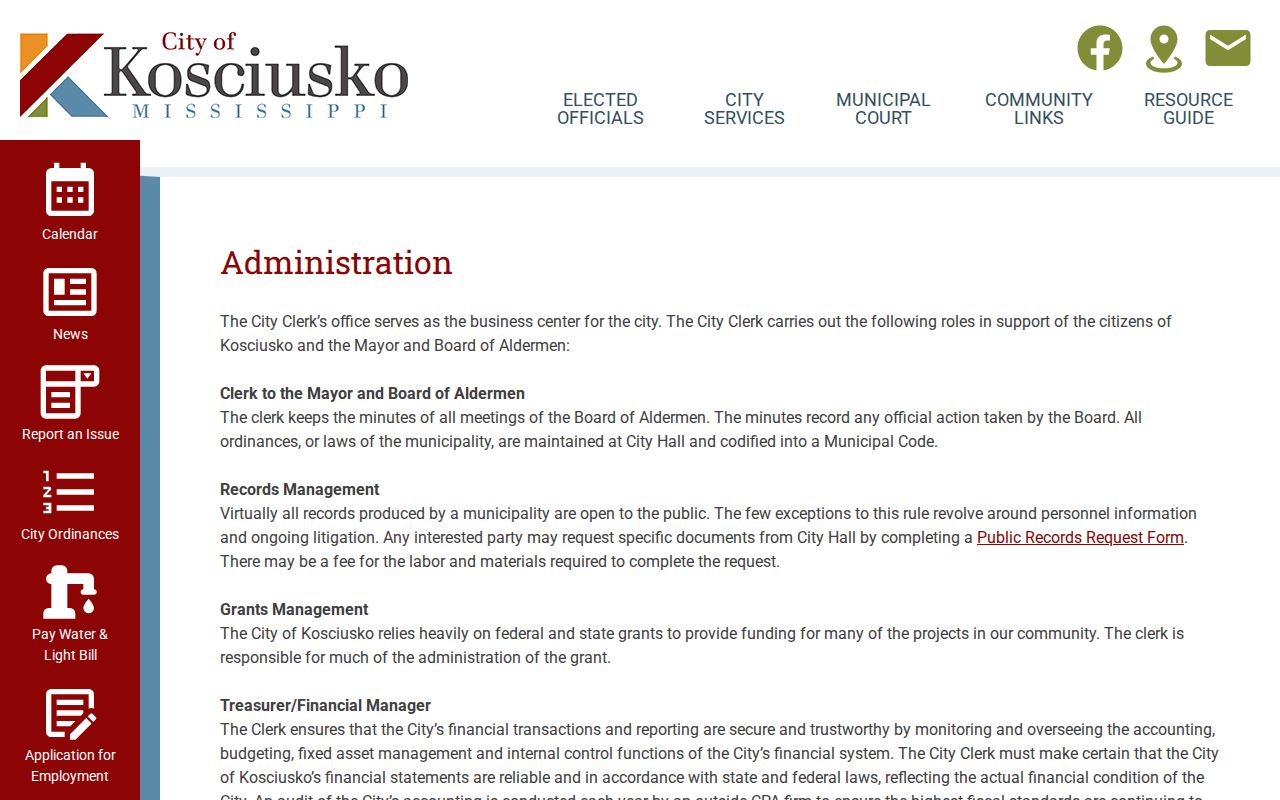This screenshot has height=800, width=1280.
Task: Click the Report an Issue icon
Action: tap(70, 392)
